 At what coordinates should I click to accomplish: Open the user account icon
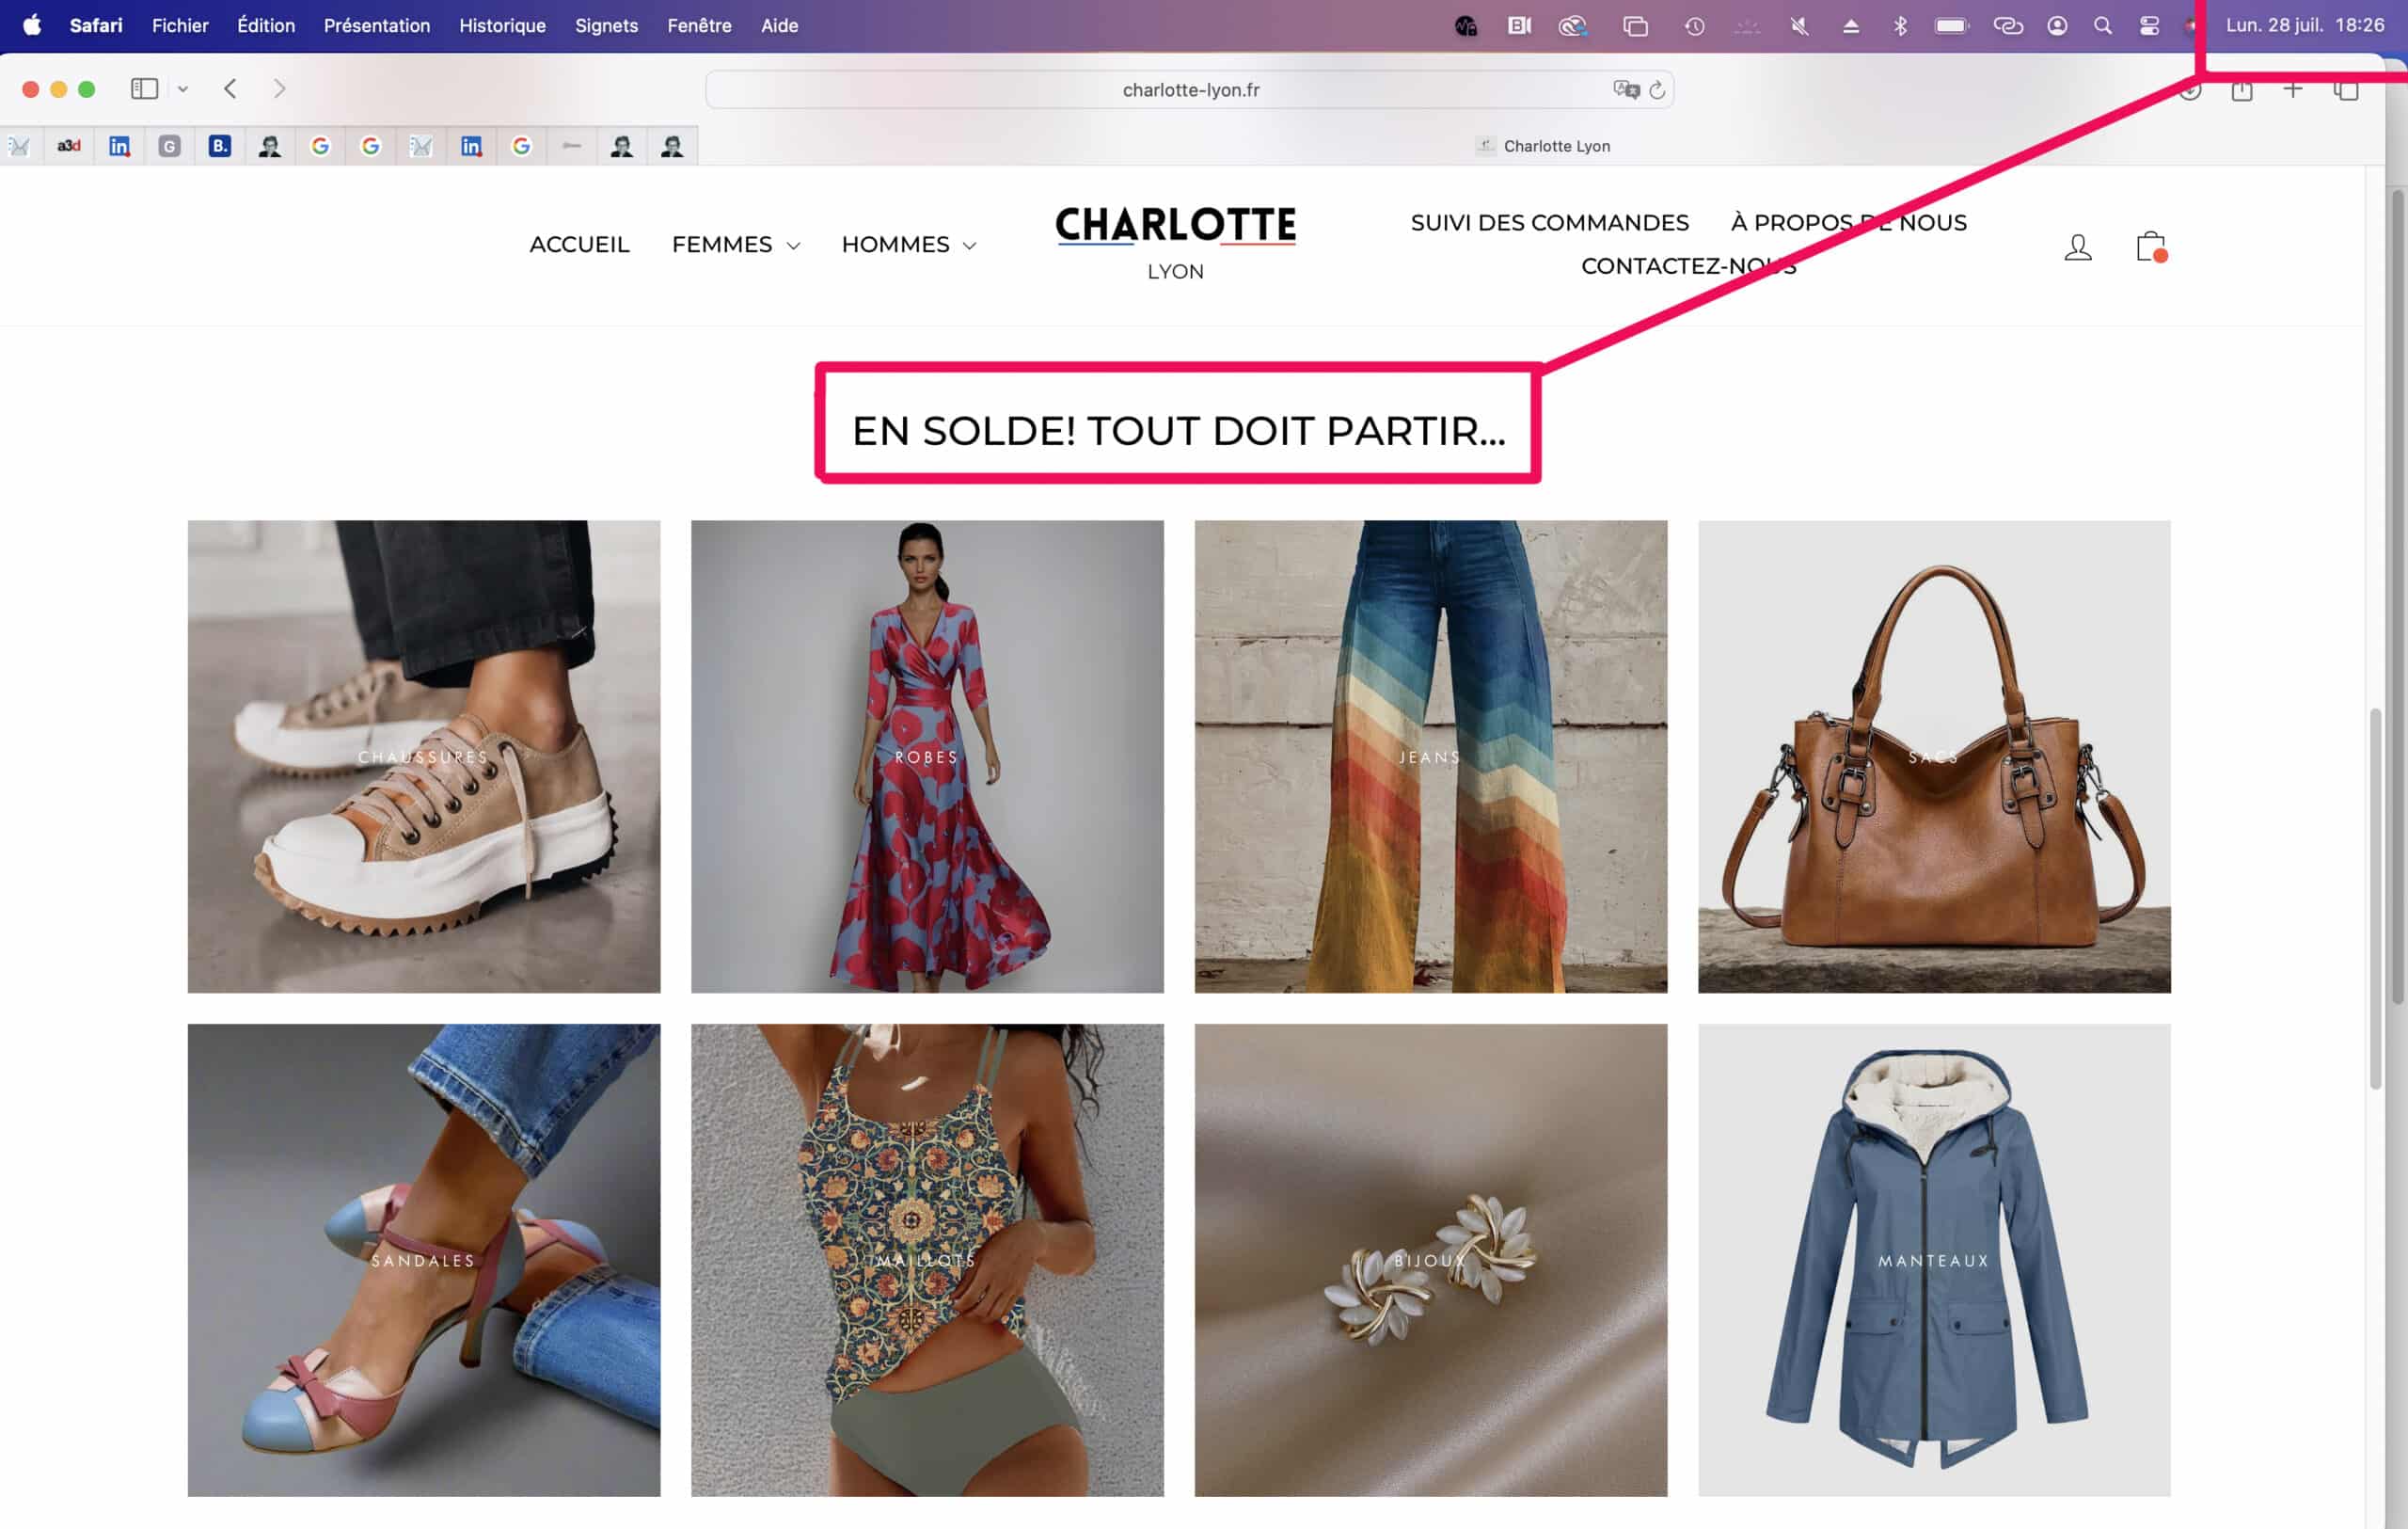click(x=2078, y=247)
